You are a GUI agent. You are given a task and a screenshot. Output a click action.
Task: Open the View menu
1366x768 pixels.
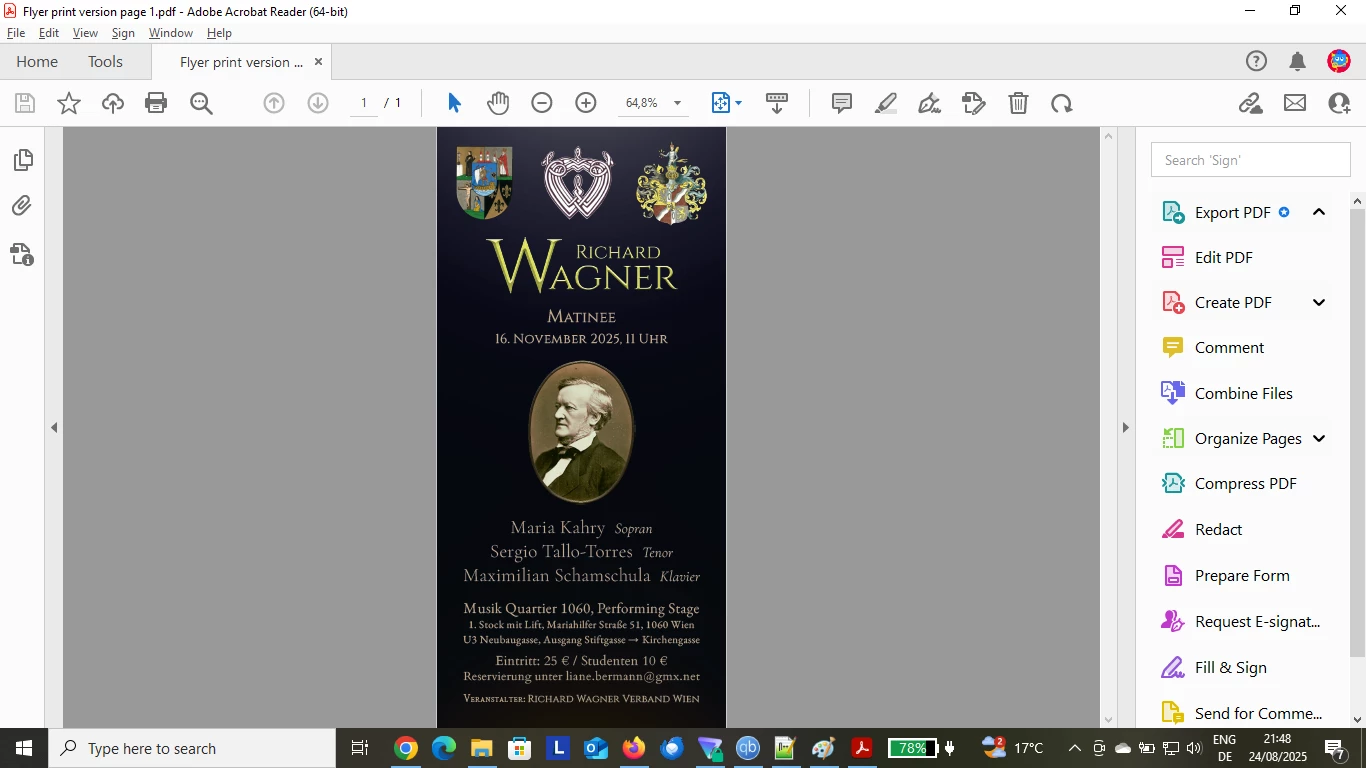coord(85,33)
